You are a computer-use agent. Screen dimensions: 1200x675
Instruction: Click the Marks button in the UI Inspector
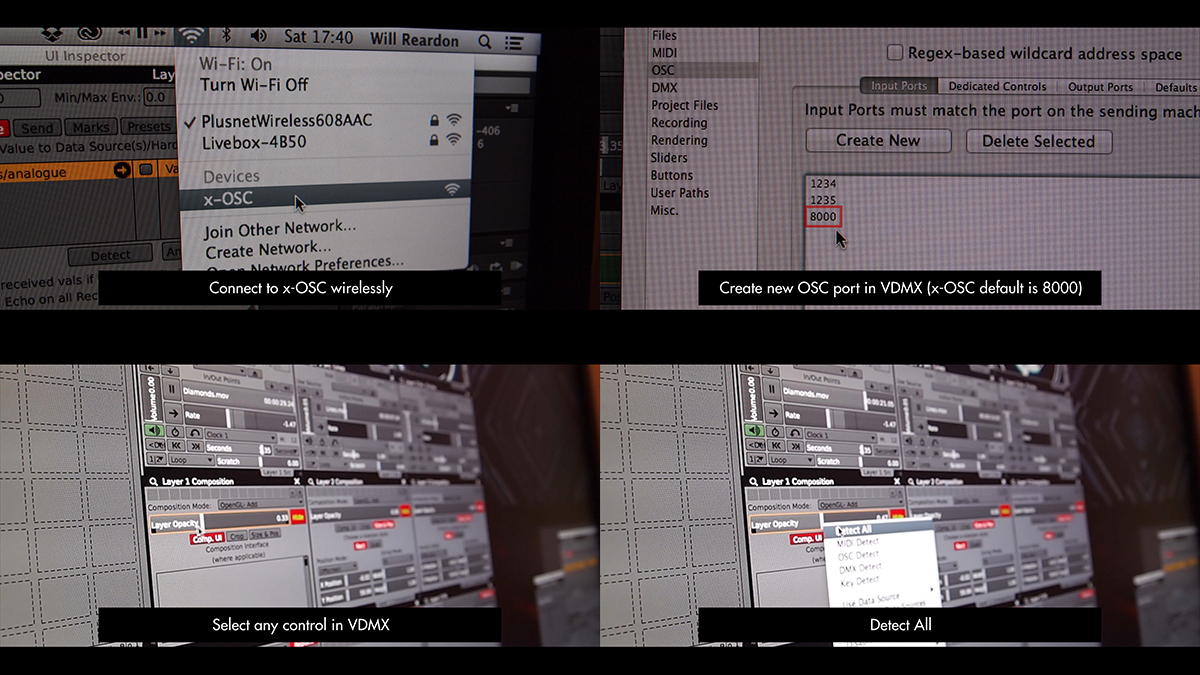[91, 128]
